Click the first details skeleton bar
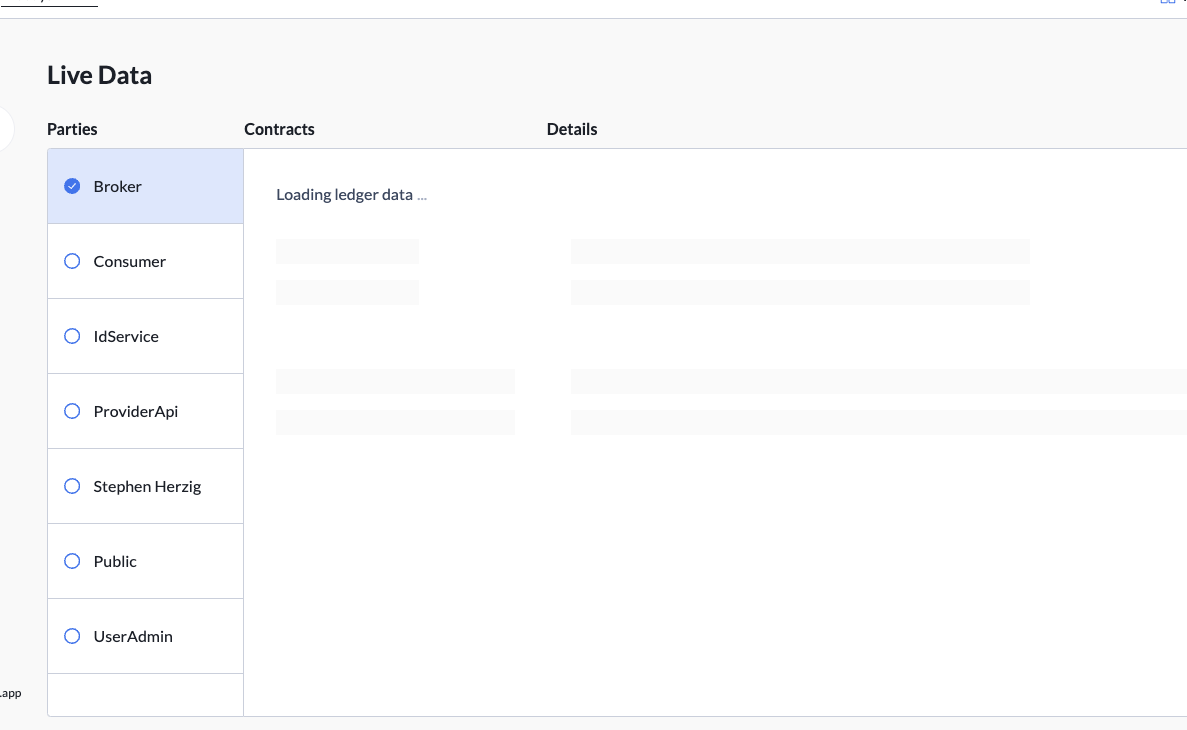The height and width of the screenshot is (730, 1187). [800, 251]
